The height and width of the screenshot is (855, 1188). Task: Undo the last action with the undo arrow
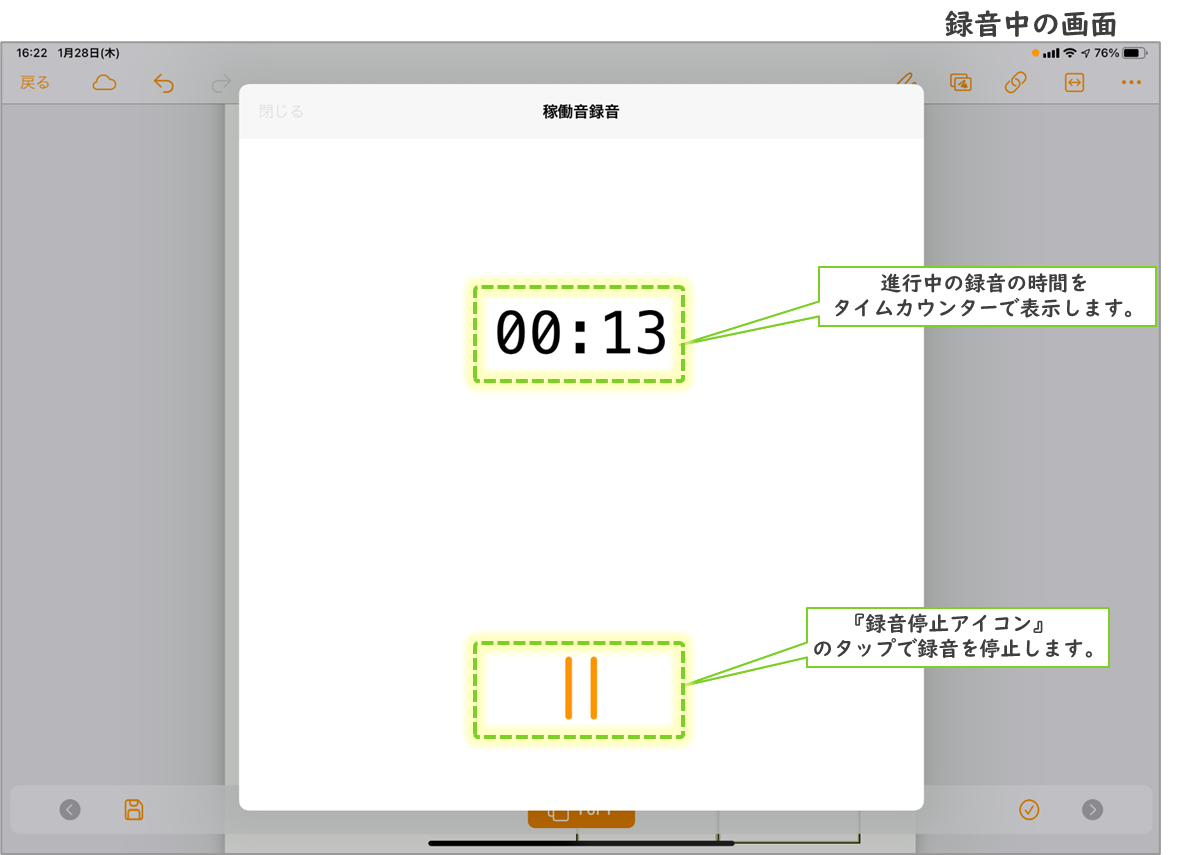click(163, 83)
